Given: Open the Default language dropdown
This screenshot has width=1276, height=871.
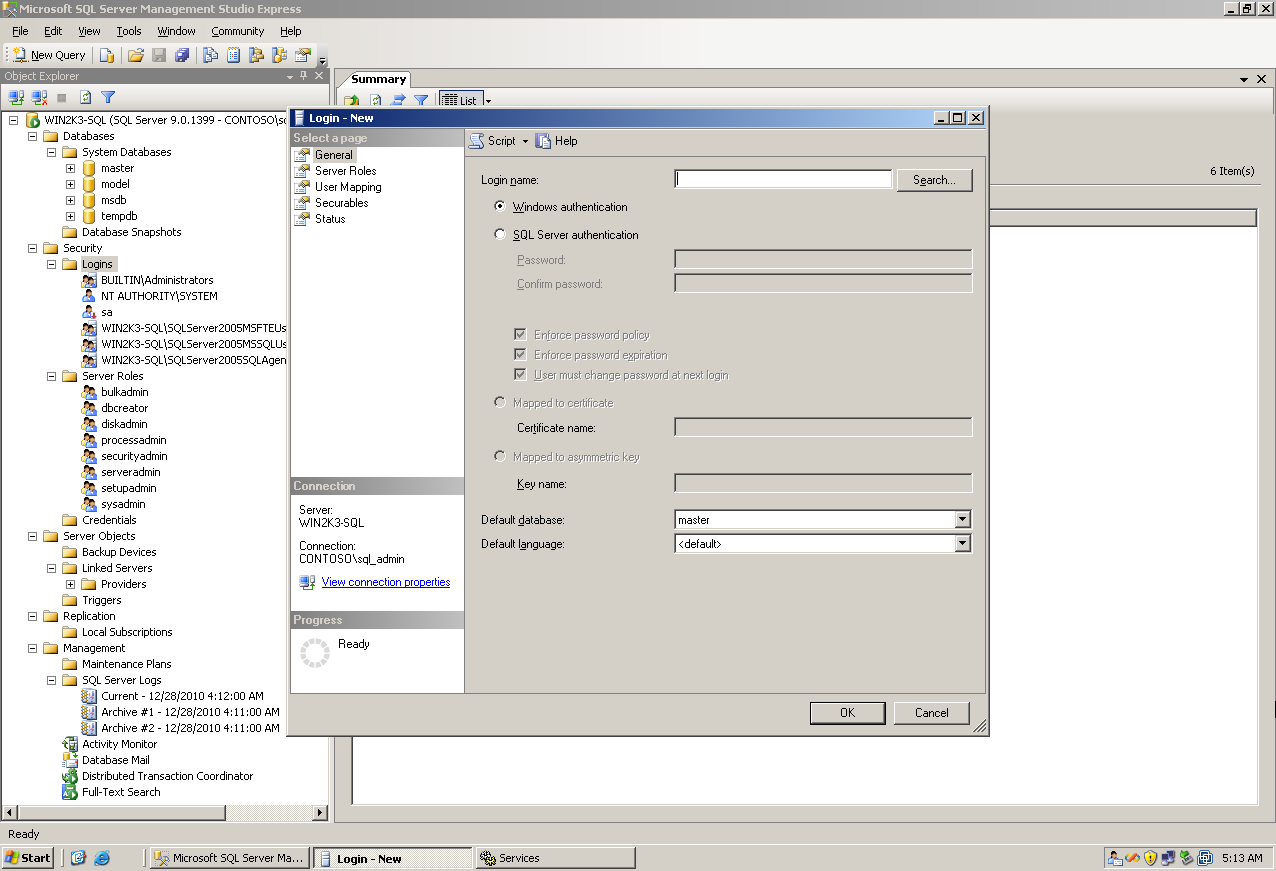Looking at the screenshot, I should click(x=961, y=543).
